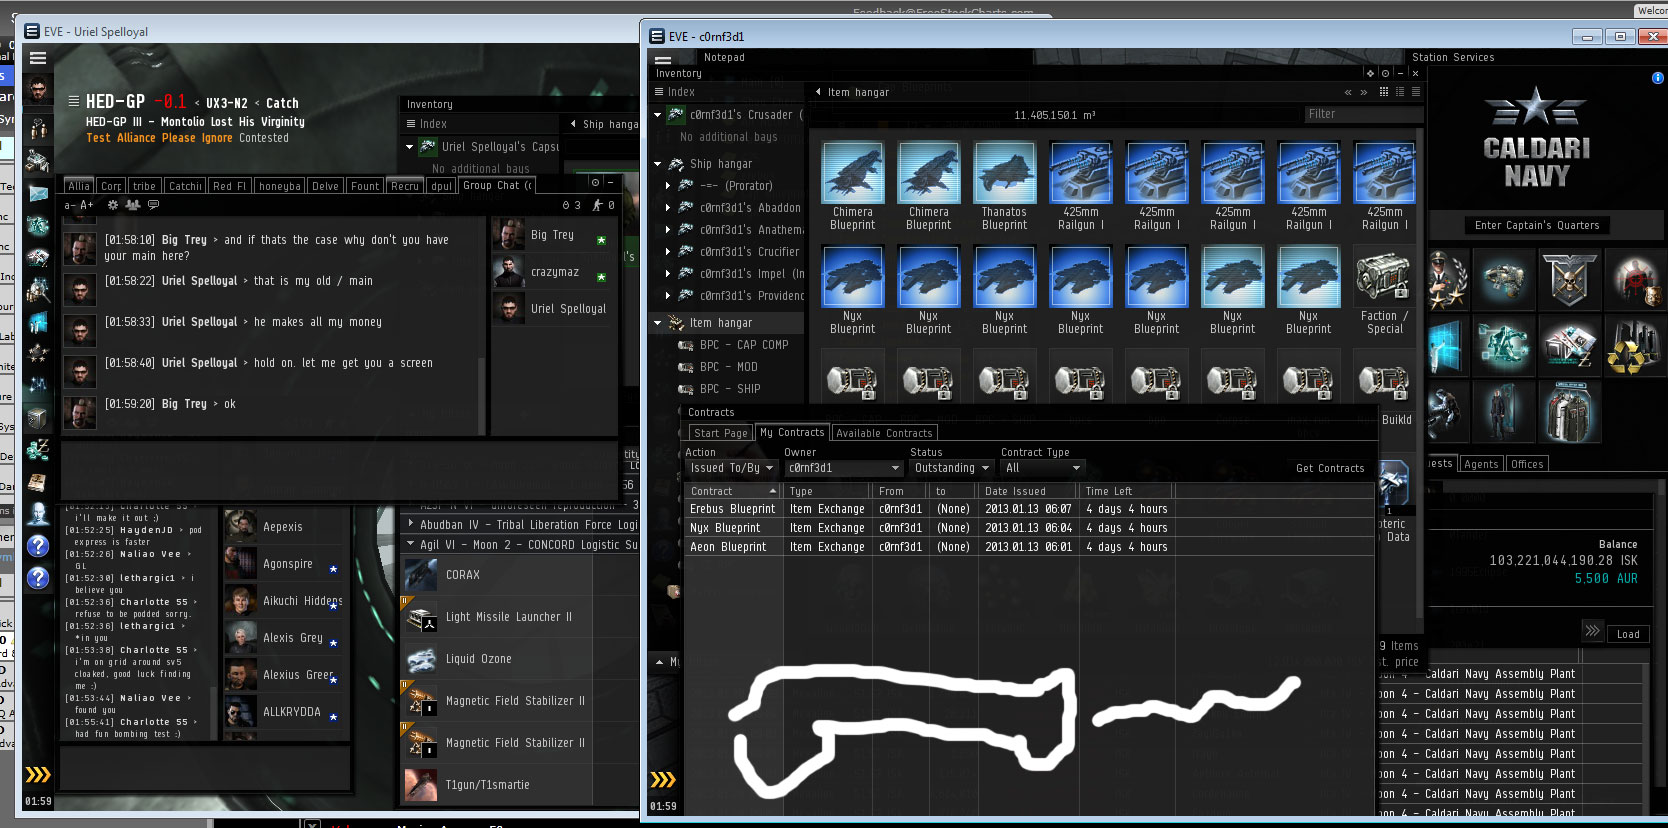
Task: Select CORAX ship in left window list
Action: click(x=518, y=575)
